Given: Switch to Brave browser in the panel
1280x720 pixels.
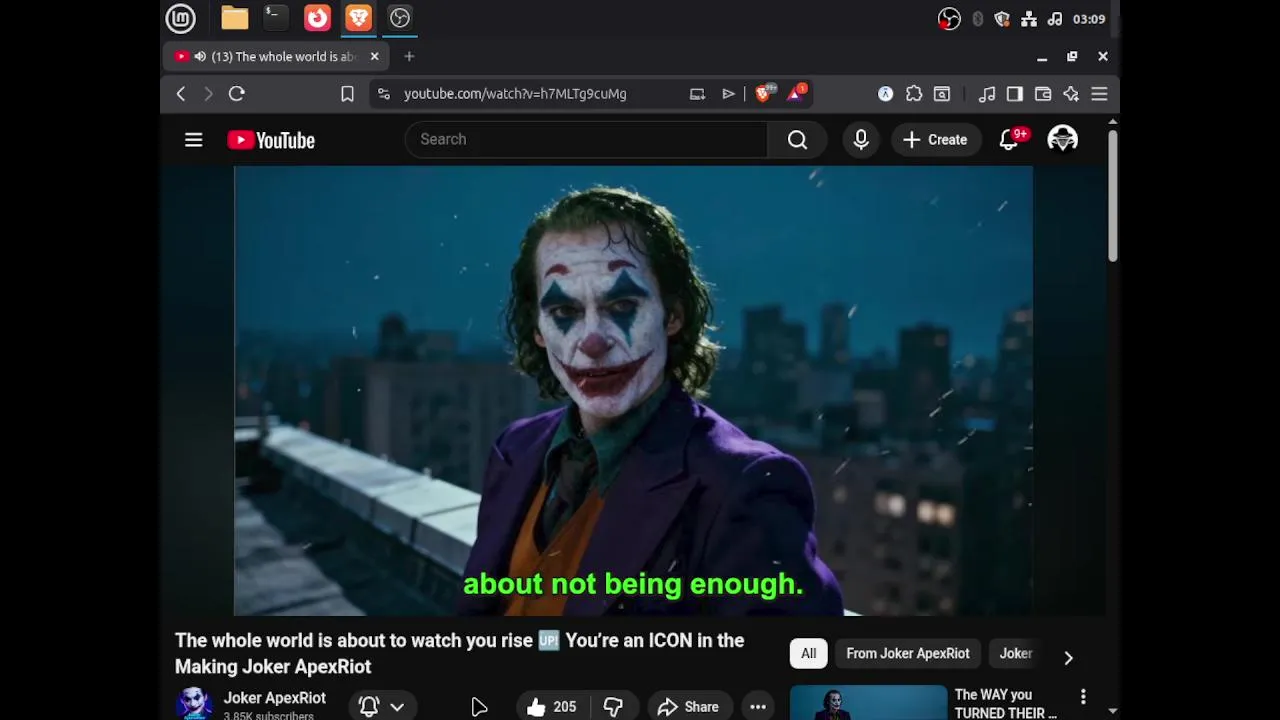Looking at the screenshot, I should [x=358, y=18].
